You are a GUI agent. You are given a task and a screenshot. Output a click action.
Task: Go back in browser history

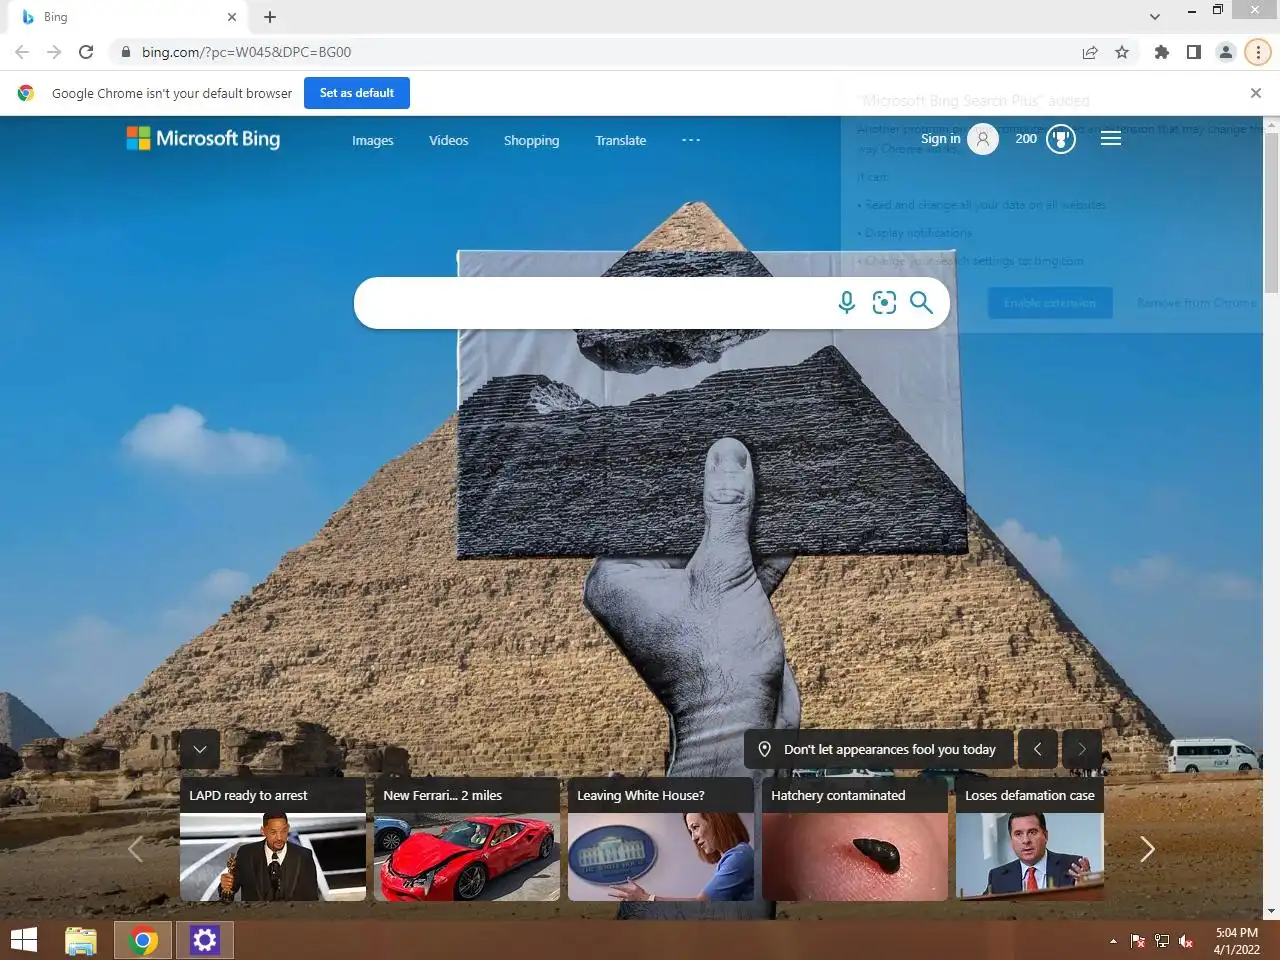[x=22, y=52]
